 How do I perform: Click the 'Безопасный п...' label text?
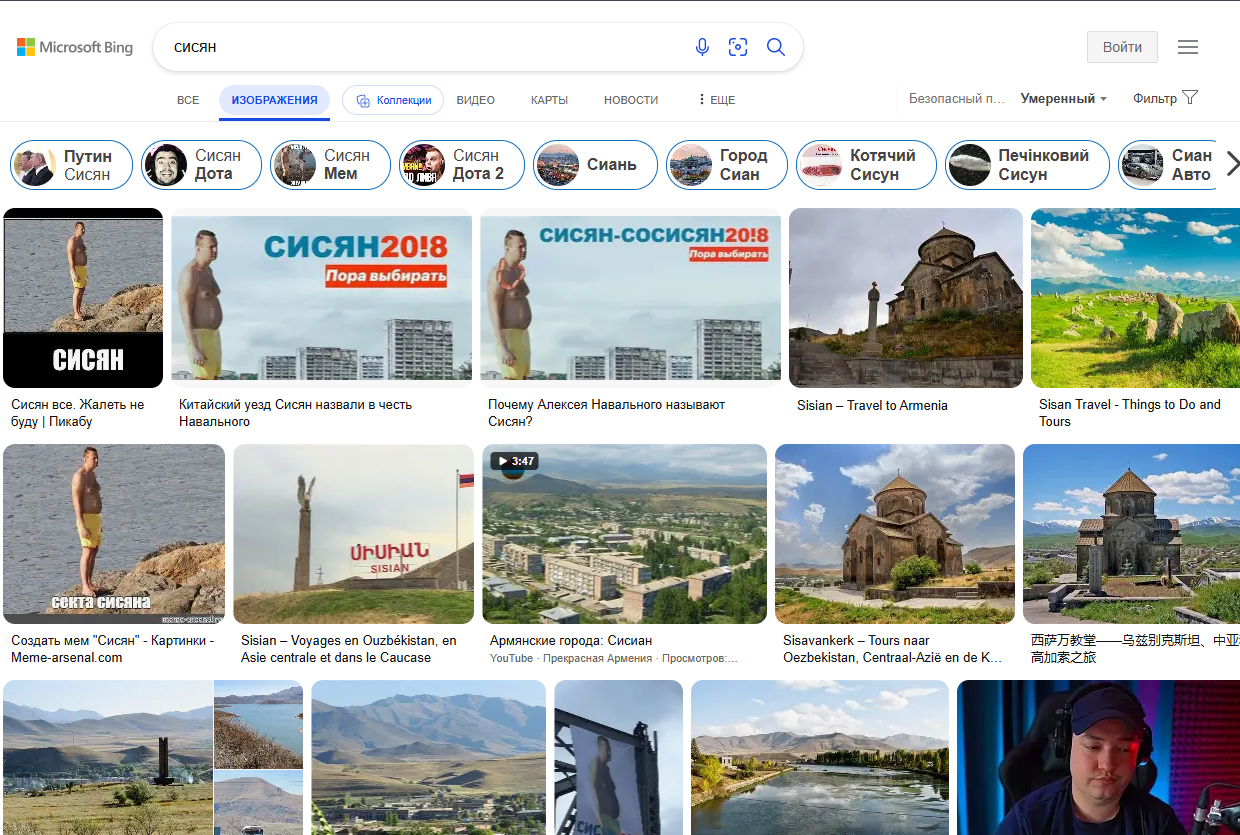957,99
